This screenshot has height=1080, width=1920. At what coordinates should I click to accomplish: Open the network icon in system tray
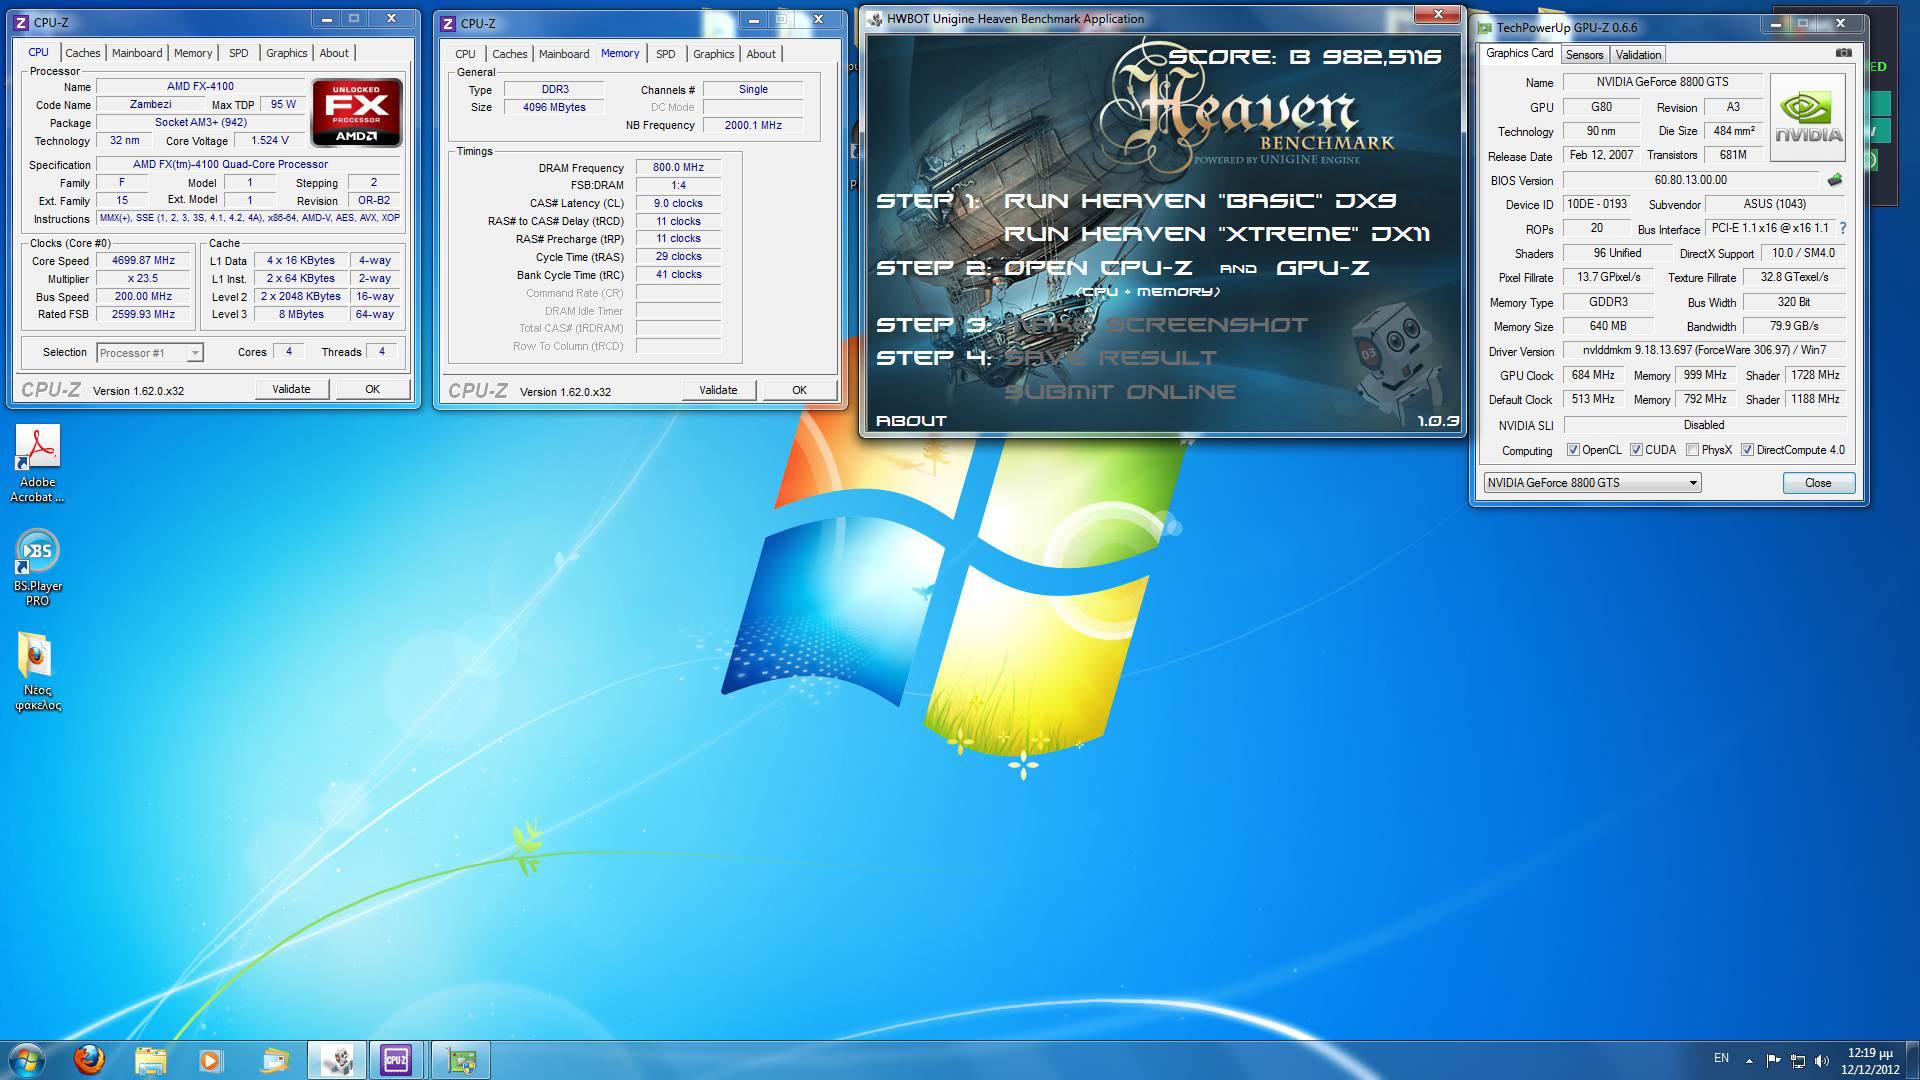[1797, 1060]
